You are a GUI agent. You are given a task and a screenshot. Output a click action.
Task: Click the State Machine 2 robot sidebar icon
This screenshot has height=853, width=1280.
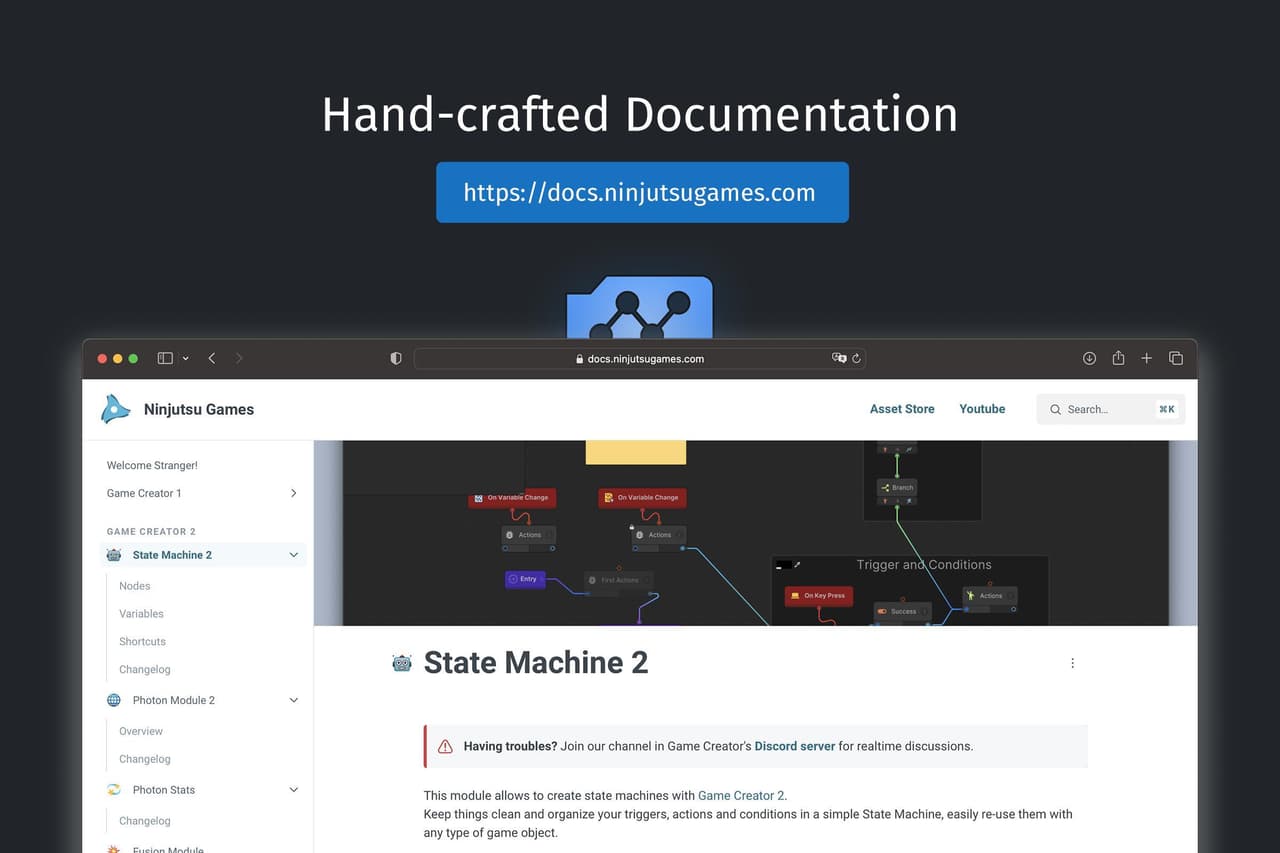point(114,555)
